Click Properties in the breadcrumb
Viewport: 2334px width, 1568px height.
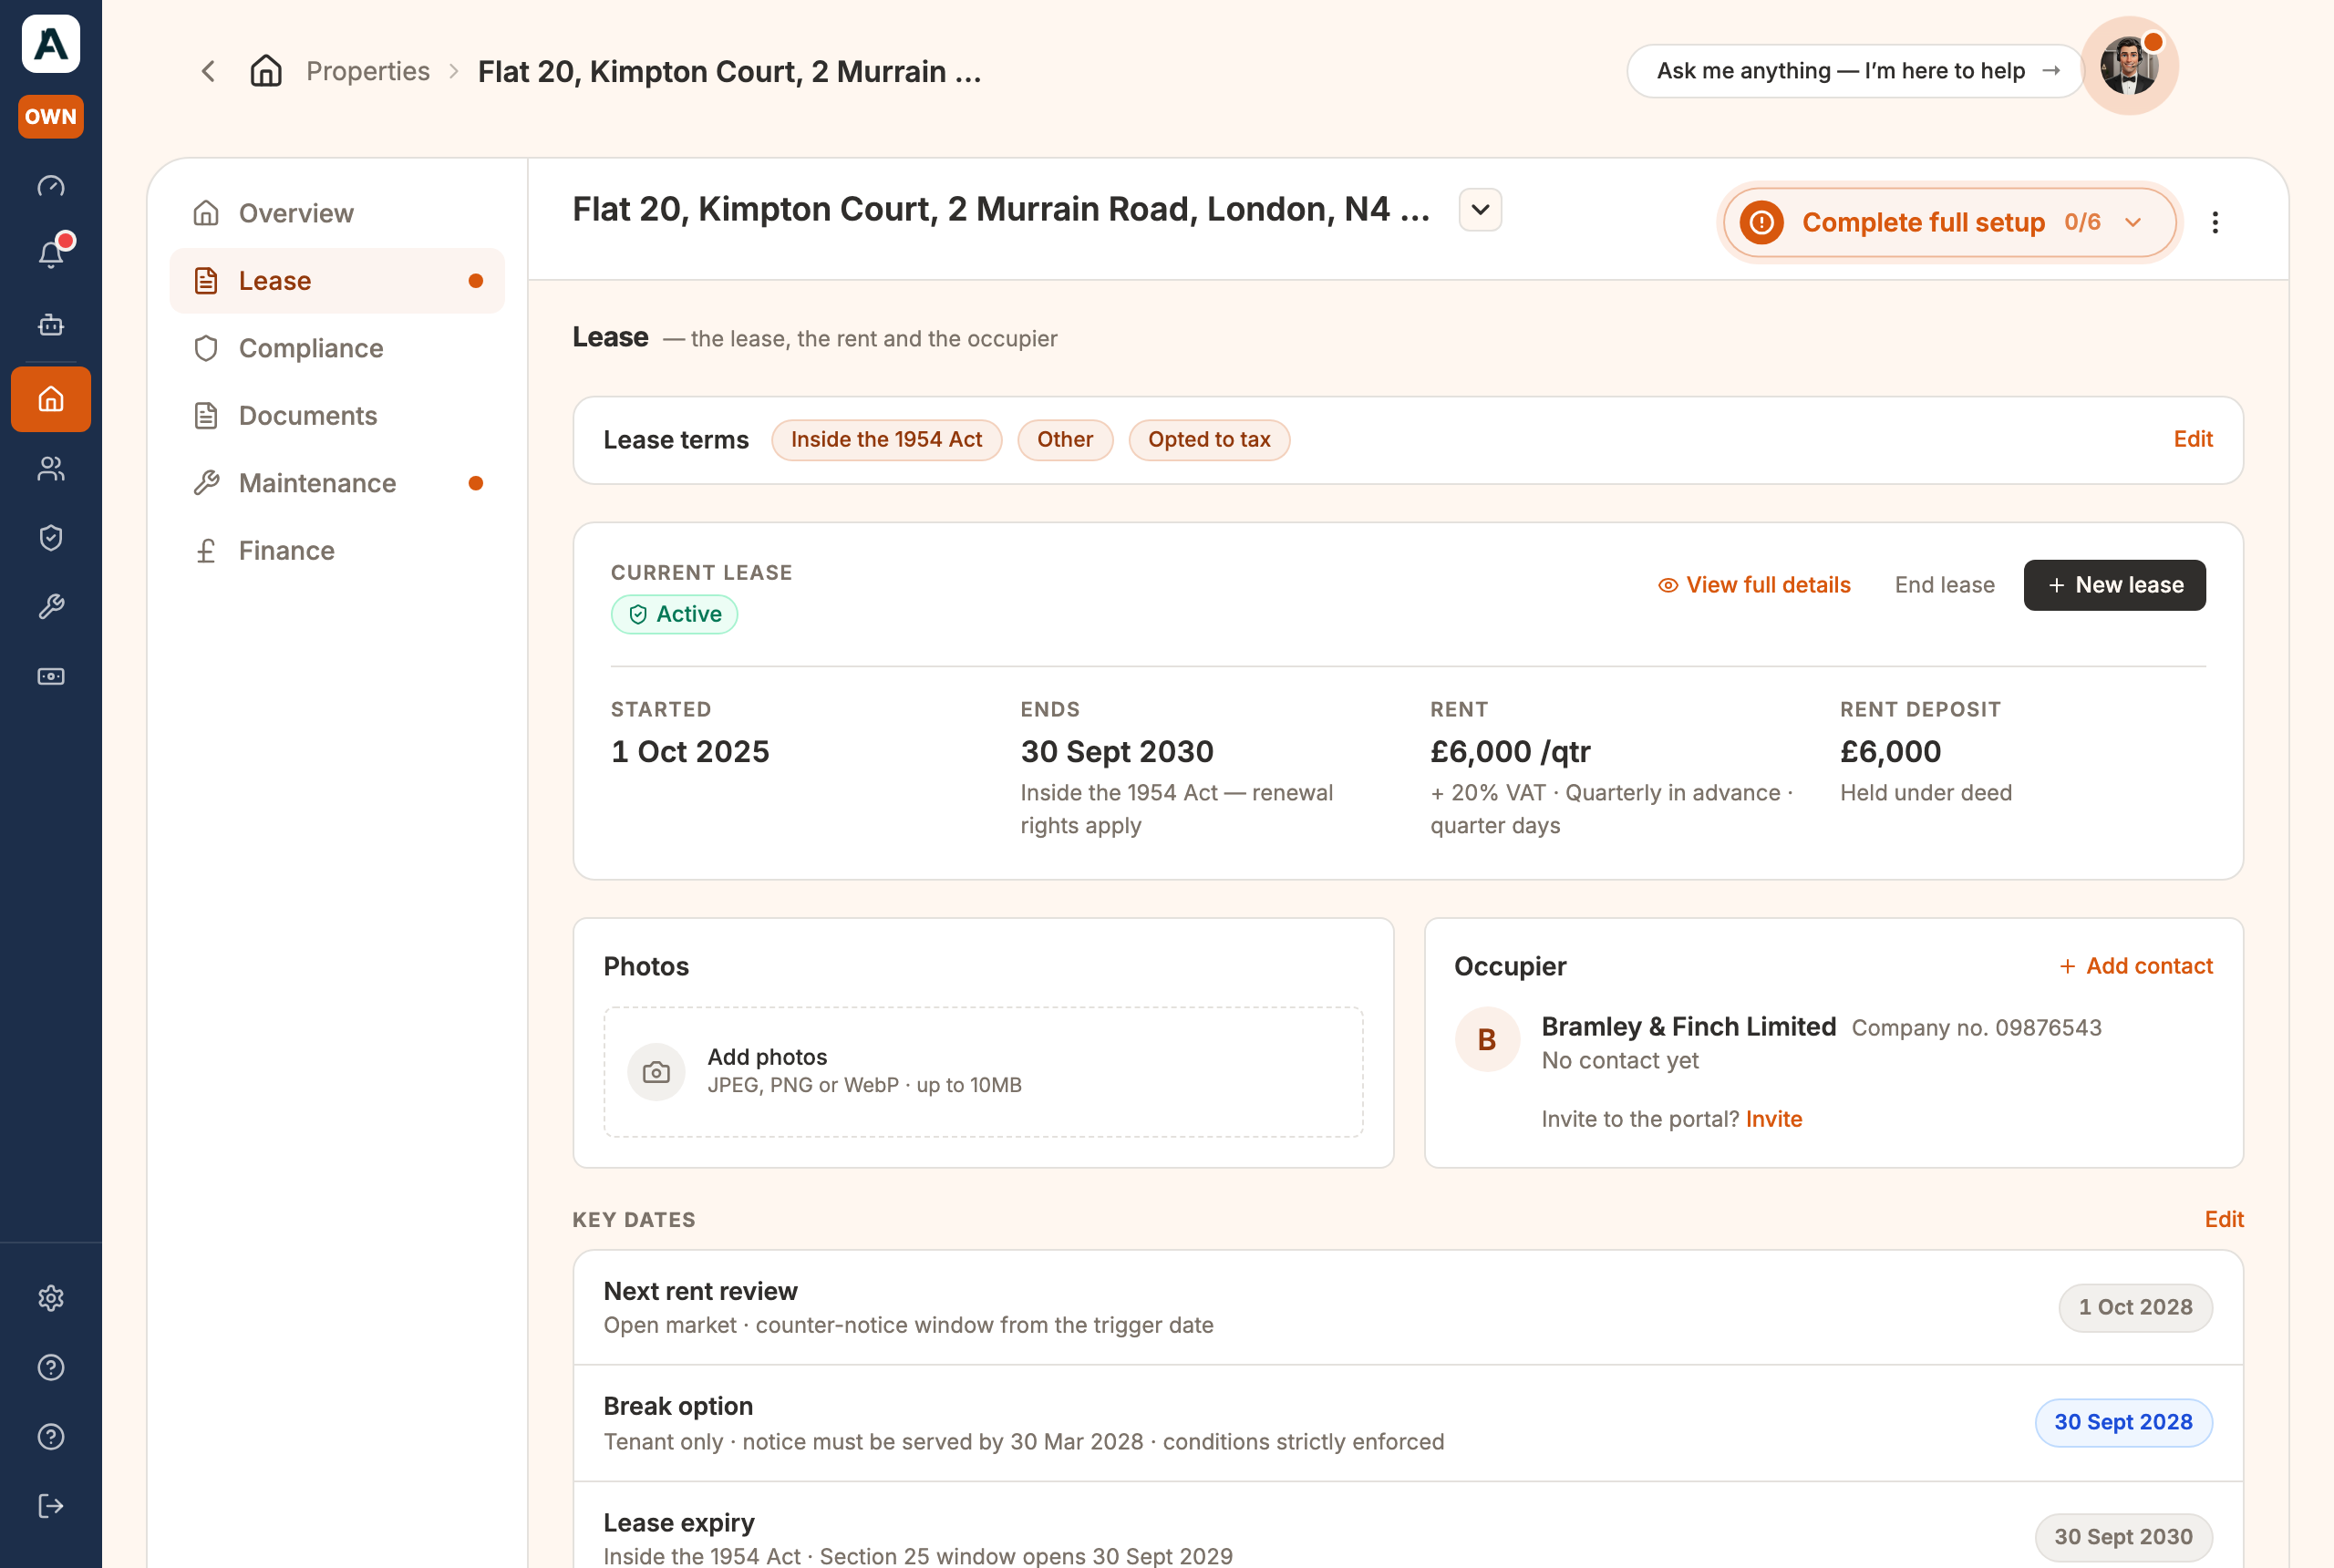coord(368,71)
